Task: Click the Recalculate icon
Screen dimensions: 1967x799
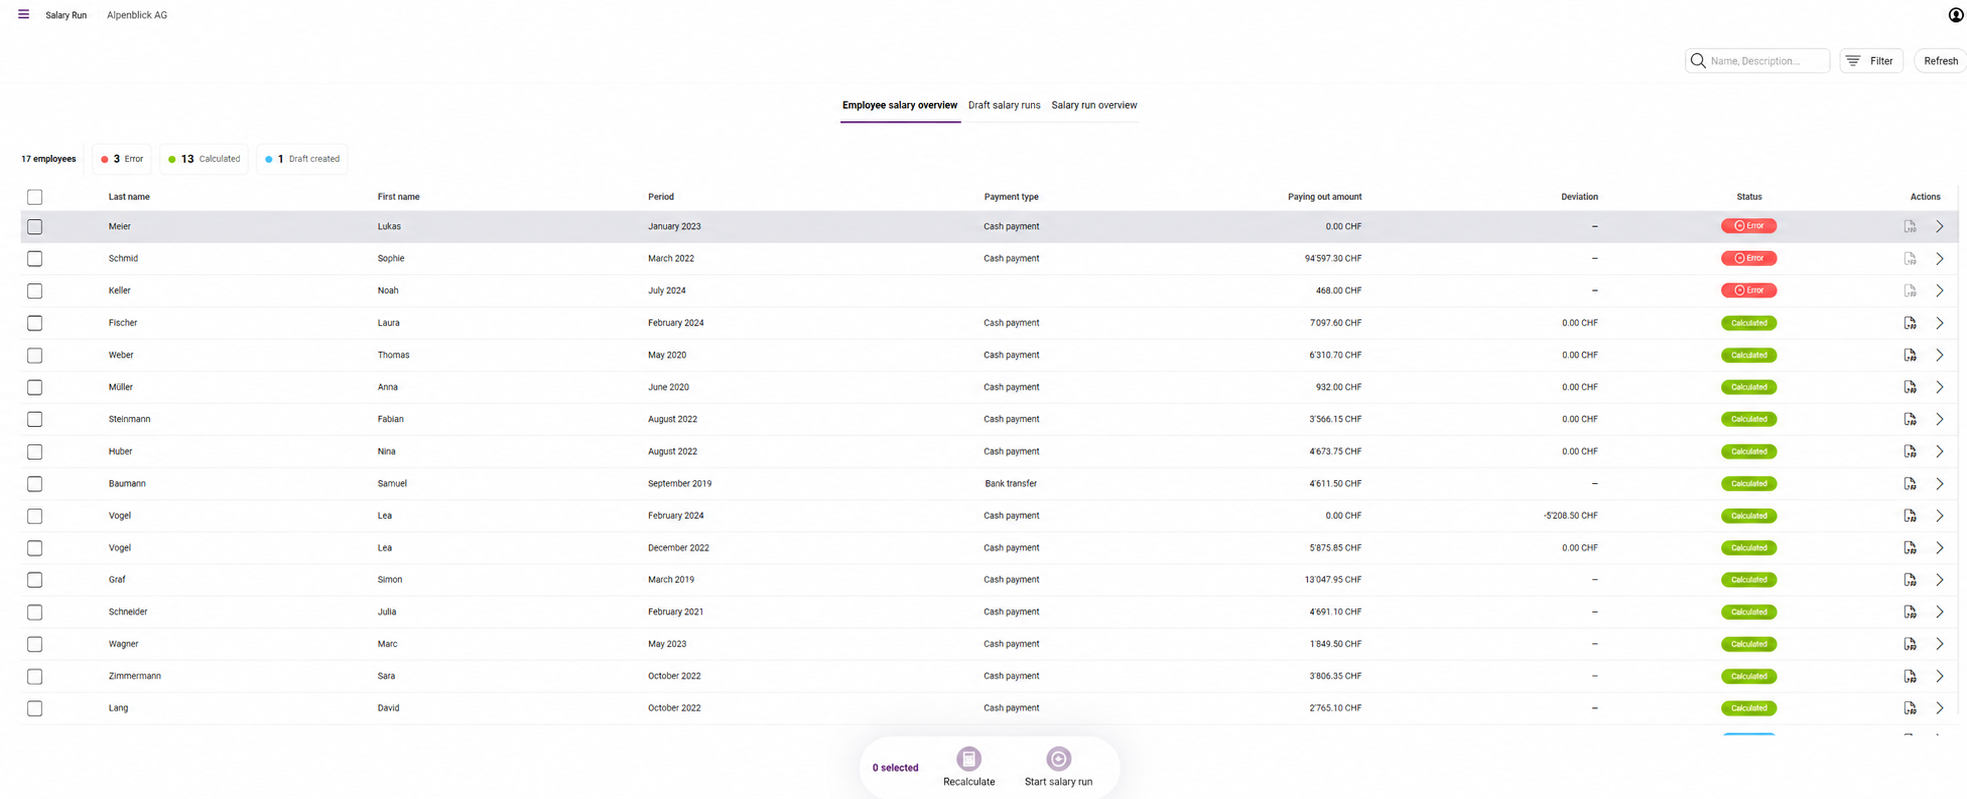Action: pos(968,758)
